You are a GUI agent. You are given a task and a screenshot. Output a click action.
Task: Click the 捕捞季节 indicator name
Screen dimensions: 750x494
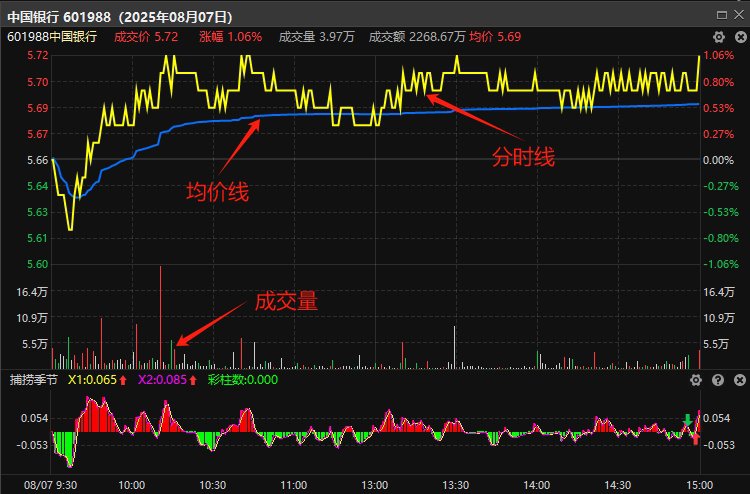click(x=34, y=380)
